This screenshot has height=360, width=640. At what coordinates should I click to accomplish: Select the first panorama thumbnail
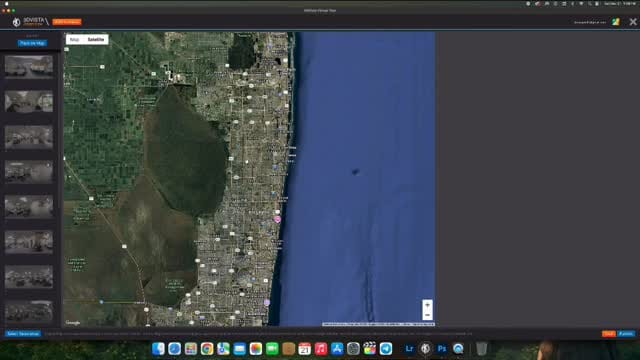click(29, 66)
